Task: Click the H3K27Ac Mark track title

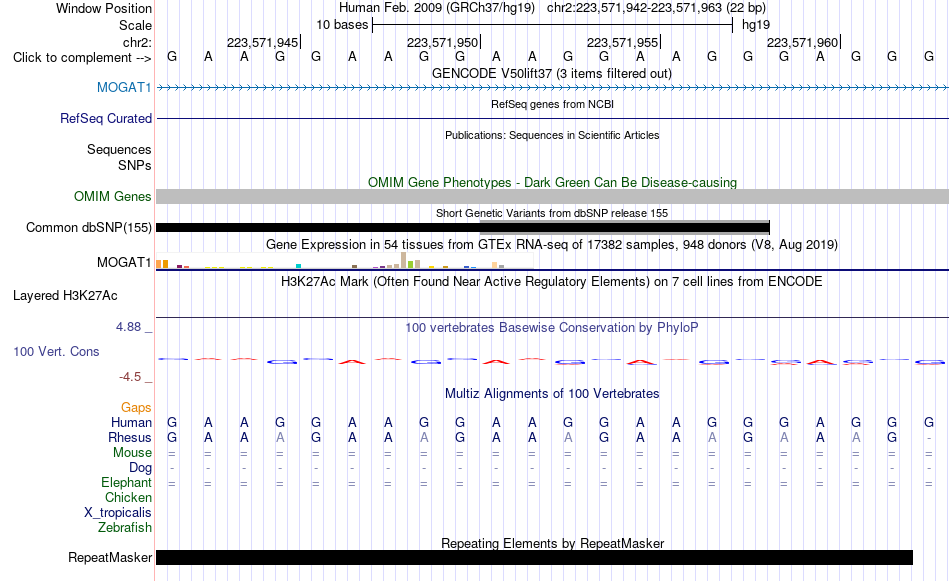Action: point(552,282)
